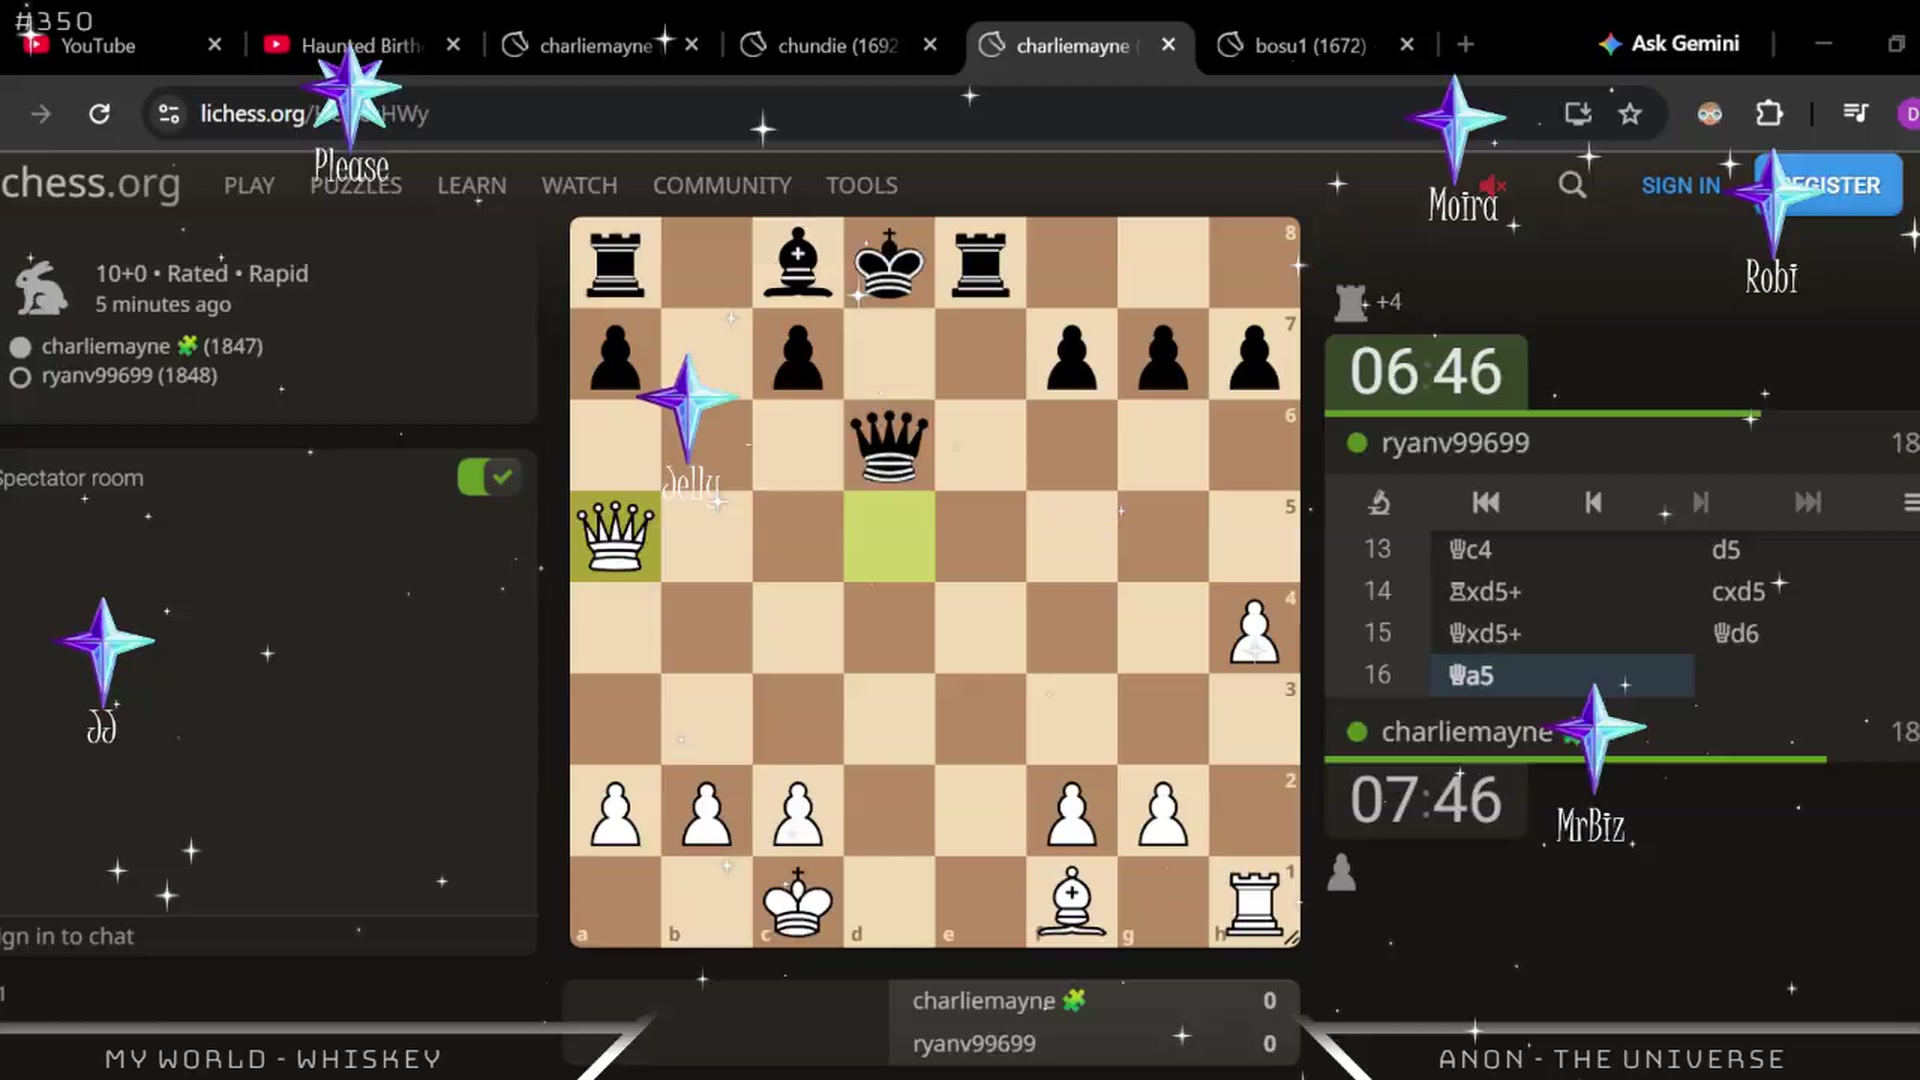Image resolution: width=1920 pixels, height=1080 pixels.
Task: Toggle the Spectator room chat switch
Action: pyautogui.click(x=488, y=477)
